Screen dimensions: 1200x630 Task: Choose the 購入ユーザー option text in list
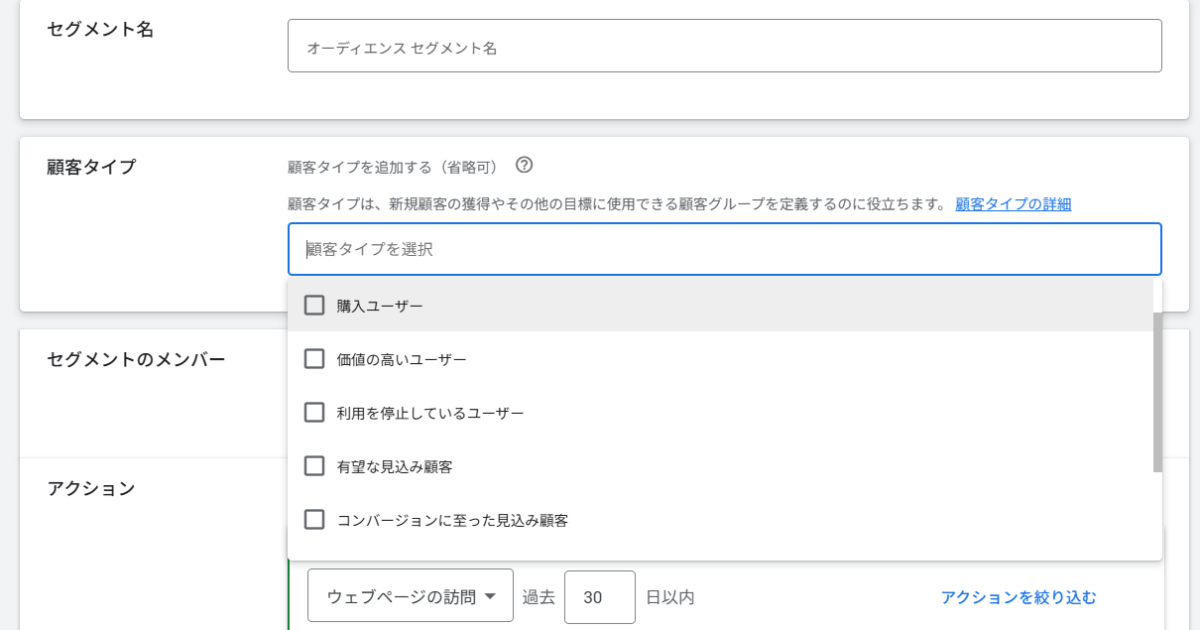pyautogui.click(x=380, y=306)
